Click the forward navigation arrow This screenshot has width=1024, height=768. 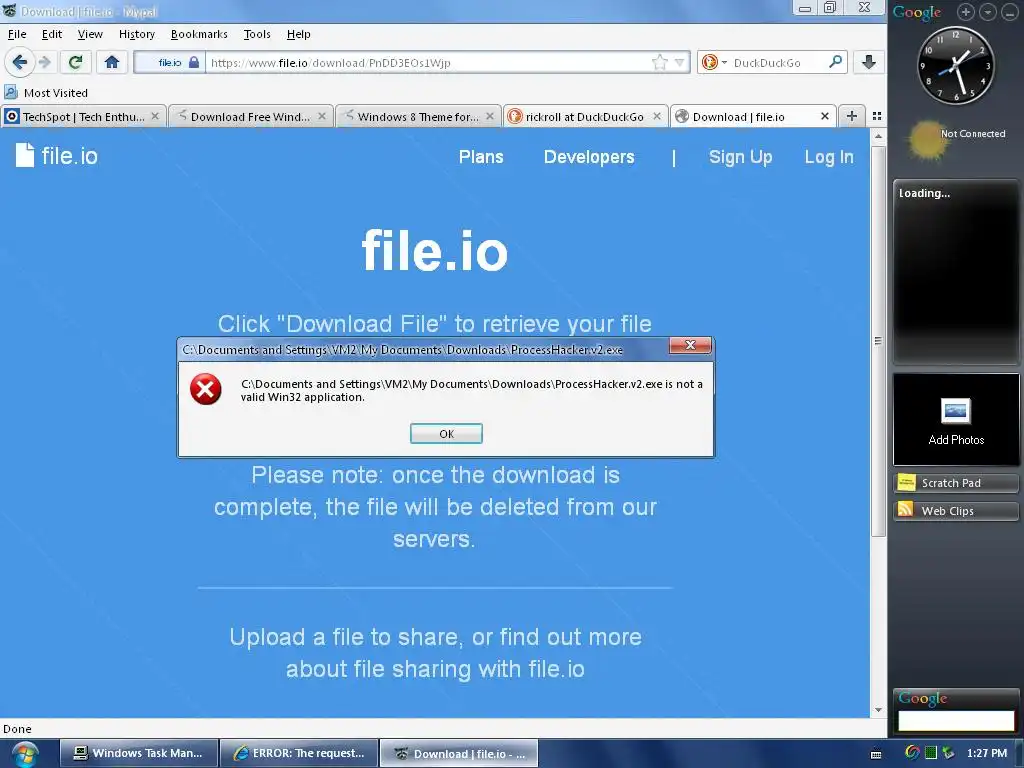tap(45, 63)
